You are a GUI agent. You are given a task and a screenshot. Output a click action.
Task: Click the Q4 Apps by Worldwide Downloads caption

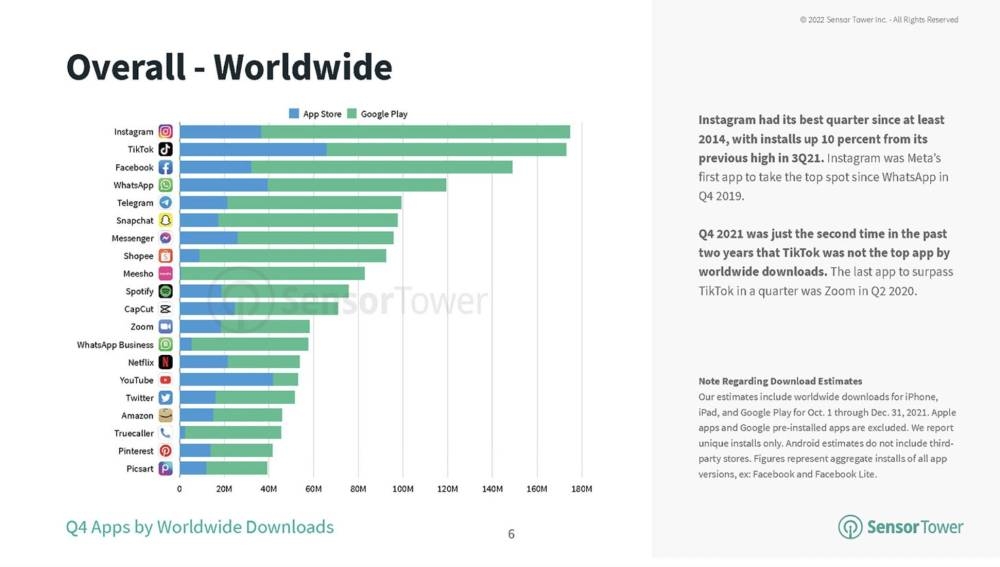coord(200,527)
